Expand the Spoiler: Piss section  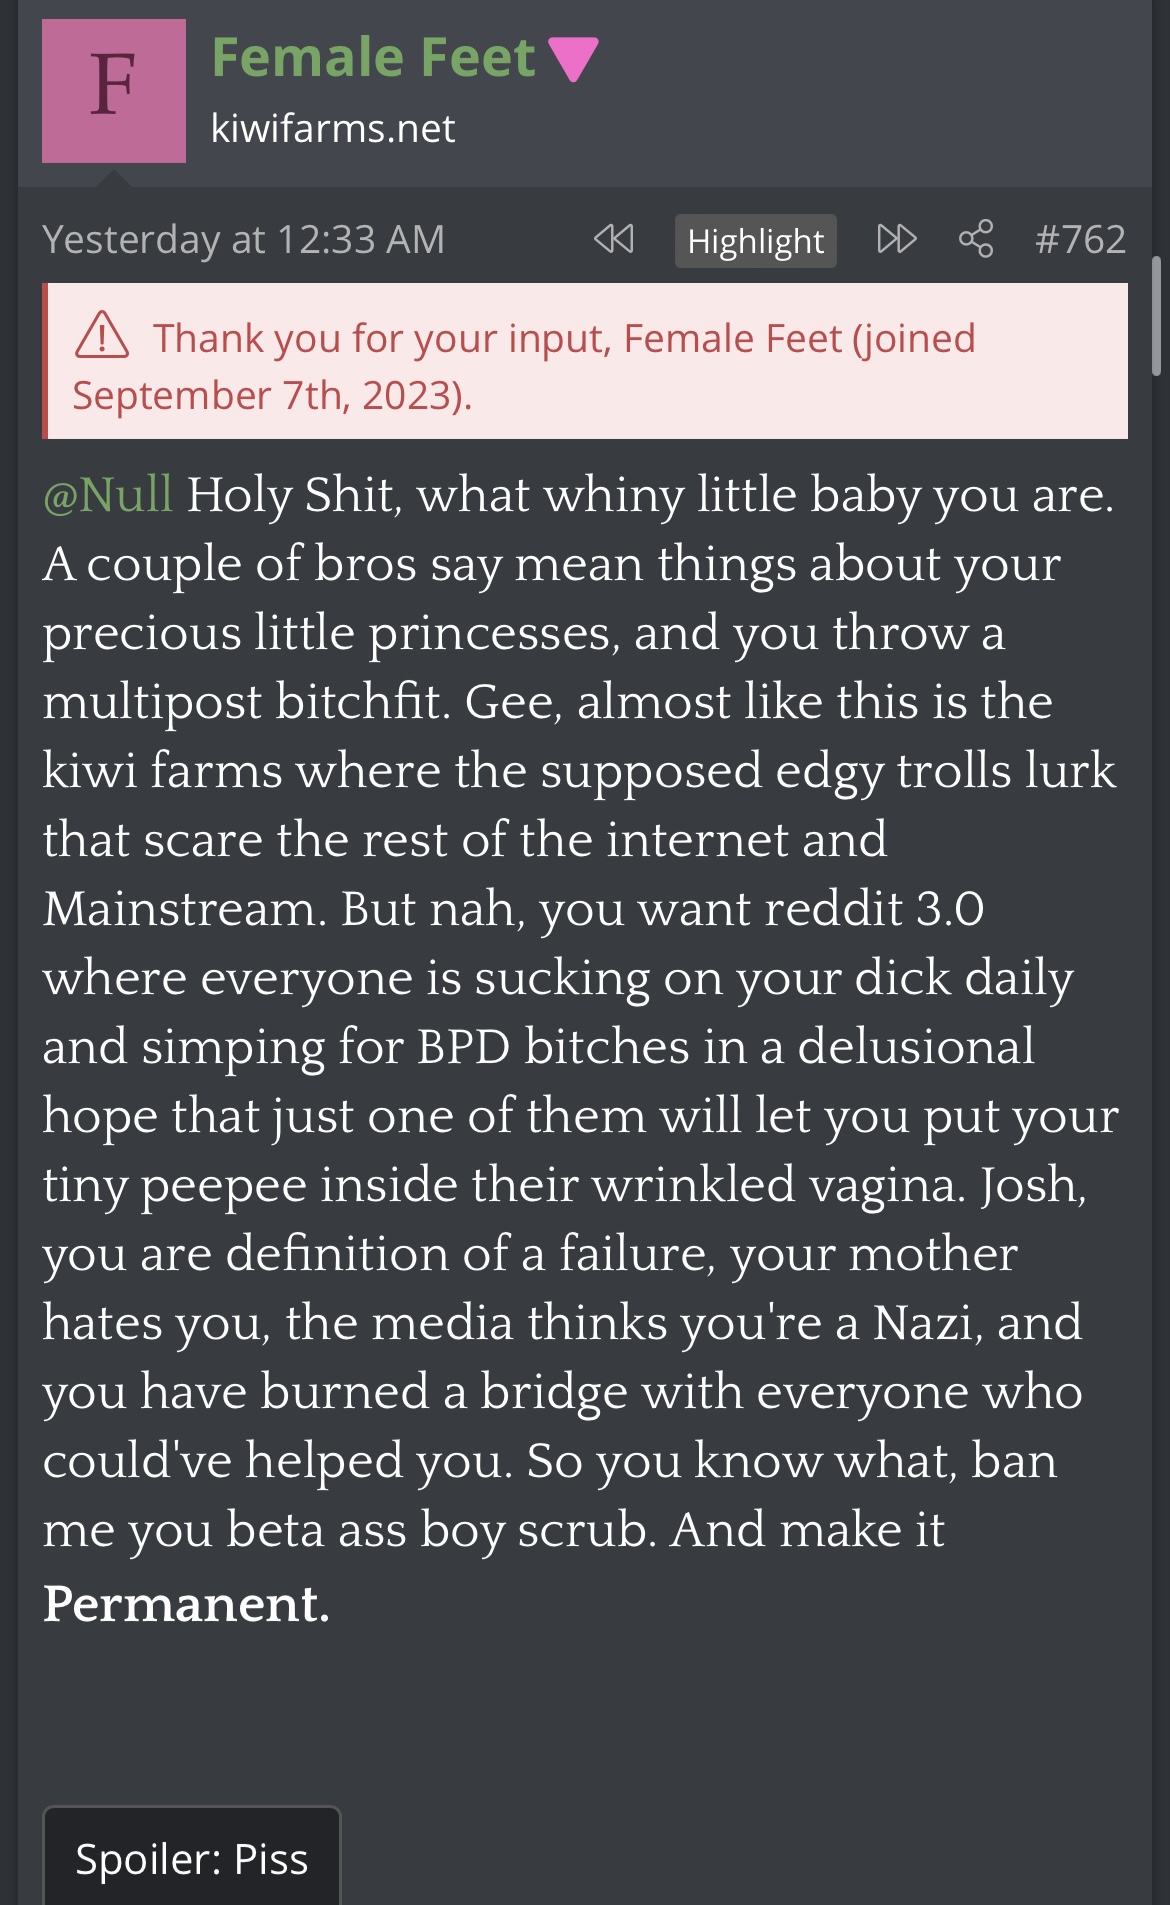point(192,1858)
